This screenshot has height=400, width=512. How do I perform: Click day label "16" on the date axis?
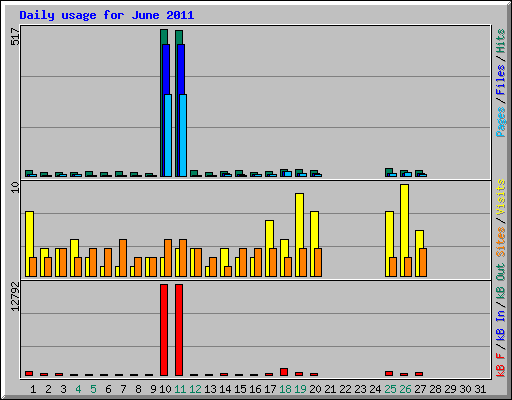tap(255, 389)
